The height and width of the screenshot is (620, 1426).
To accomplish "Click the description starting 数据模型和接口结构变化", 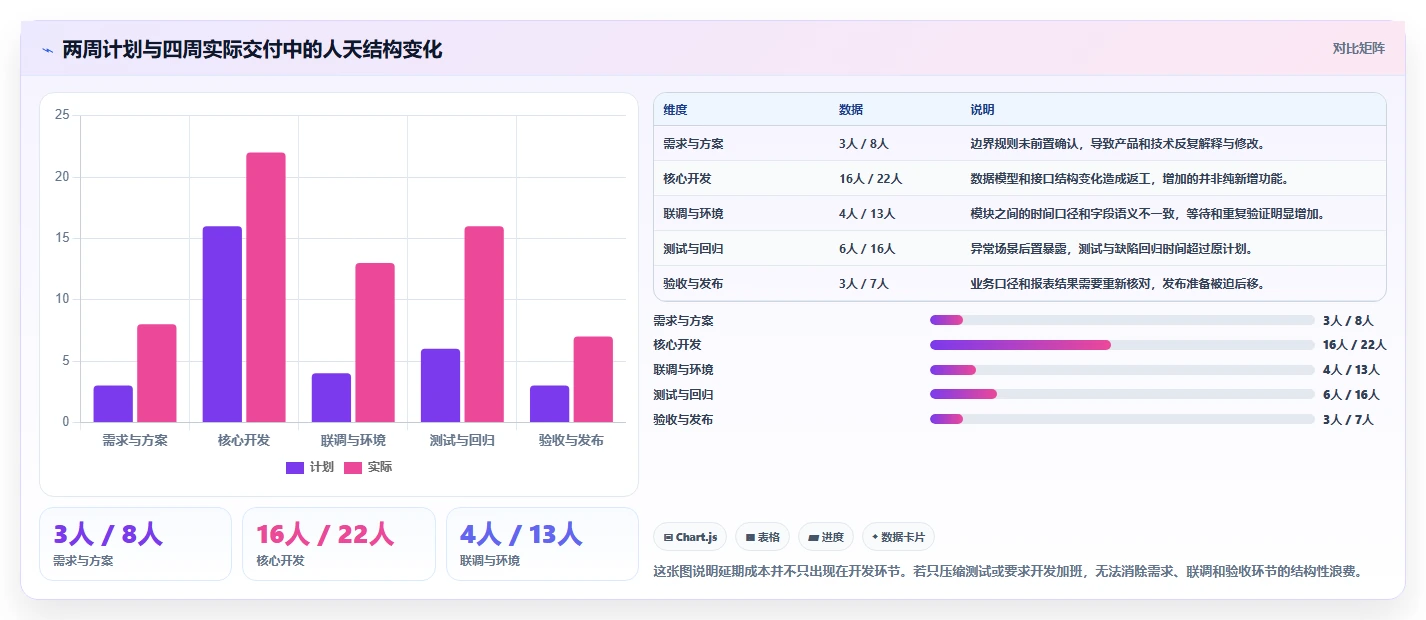I will pyautogui.click(x=1129, y=179).
